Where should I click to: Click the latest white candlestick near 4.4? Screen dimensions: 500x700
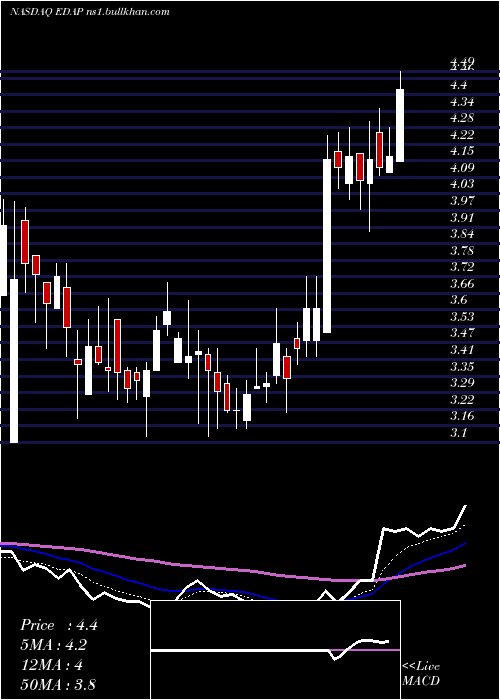(400, 125)
